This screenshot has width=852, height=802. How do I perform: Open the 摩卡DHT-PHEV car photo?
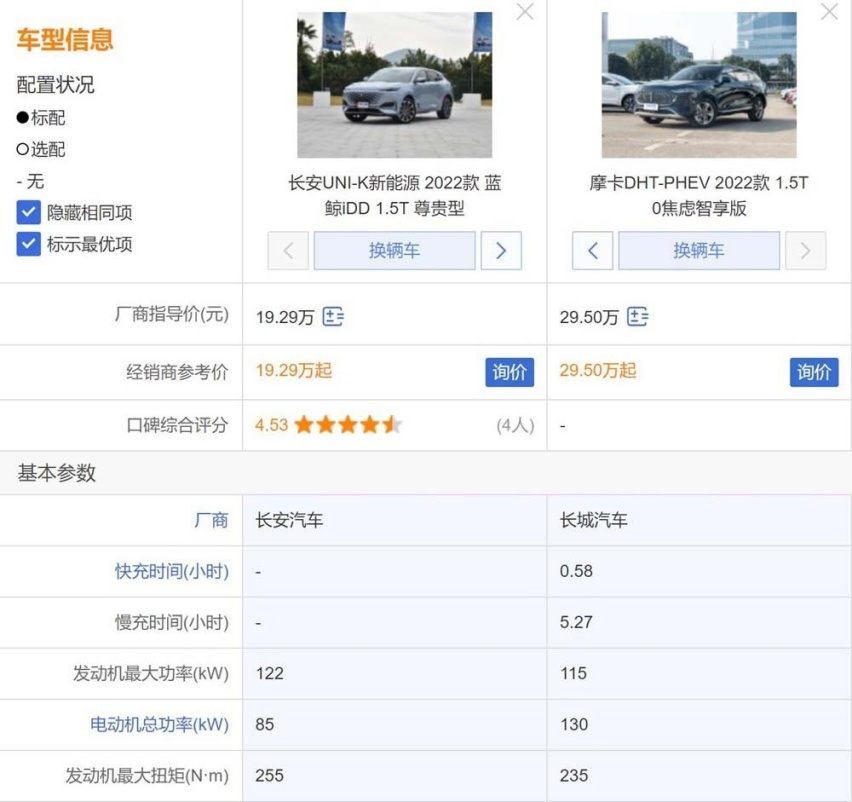[x=699, y=85]
